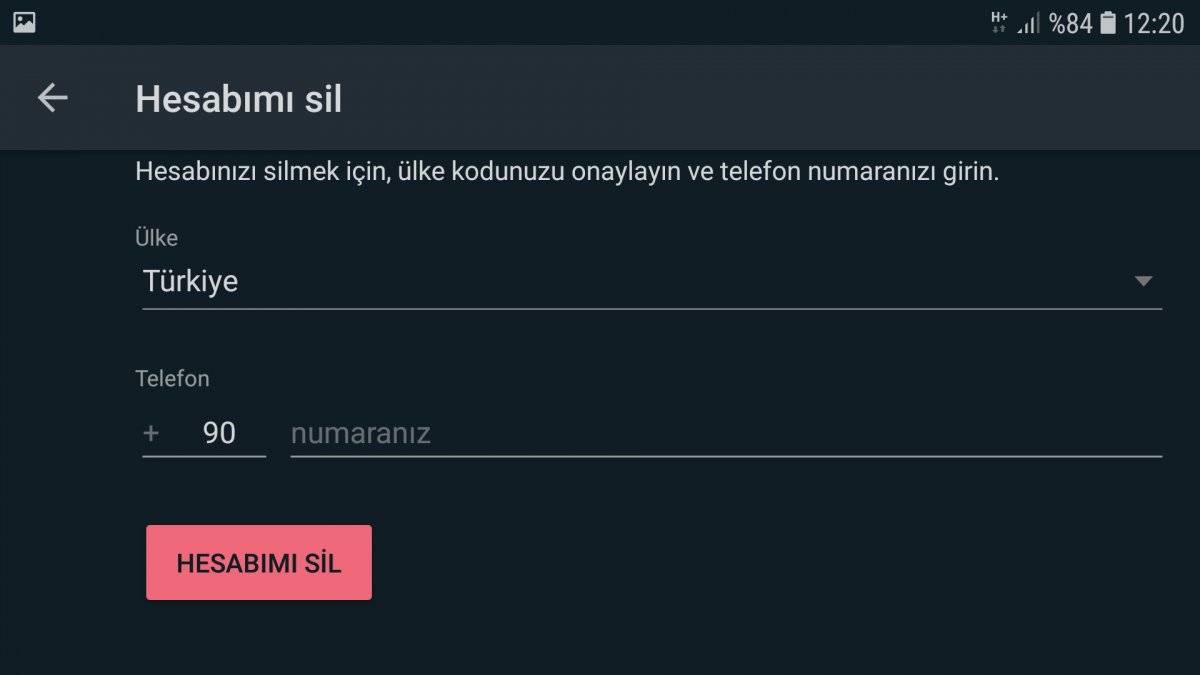Click the Hesabımı sil title text
1200x675 pixels.
[237, 98]
